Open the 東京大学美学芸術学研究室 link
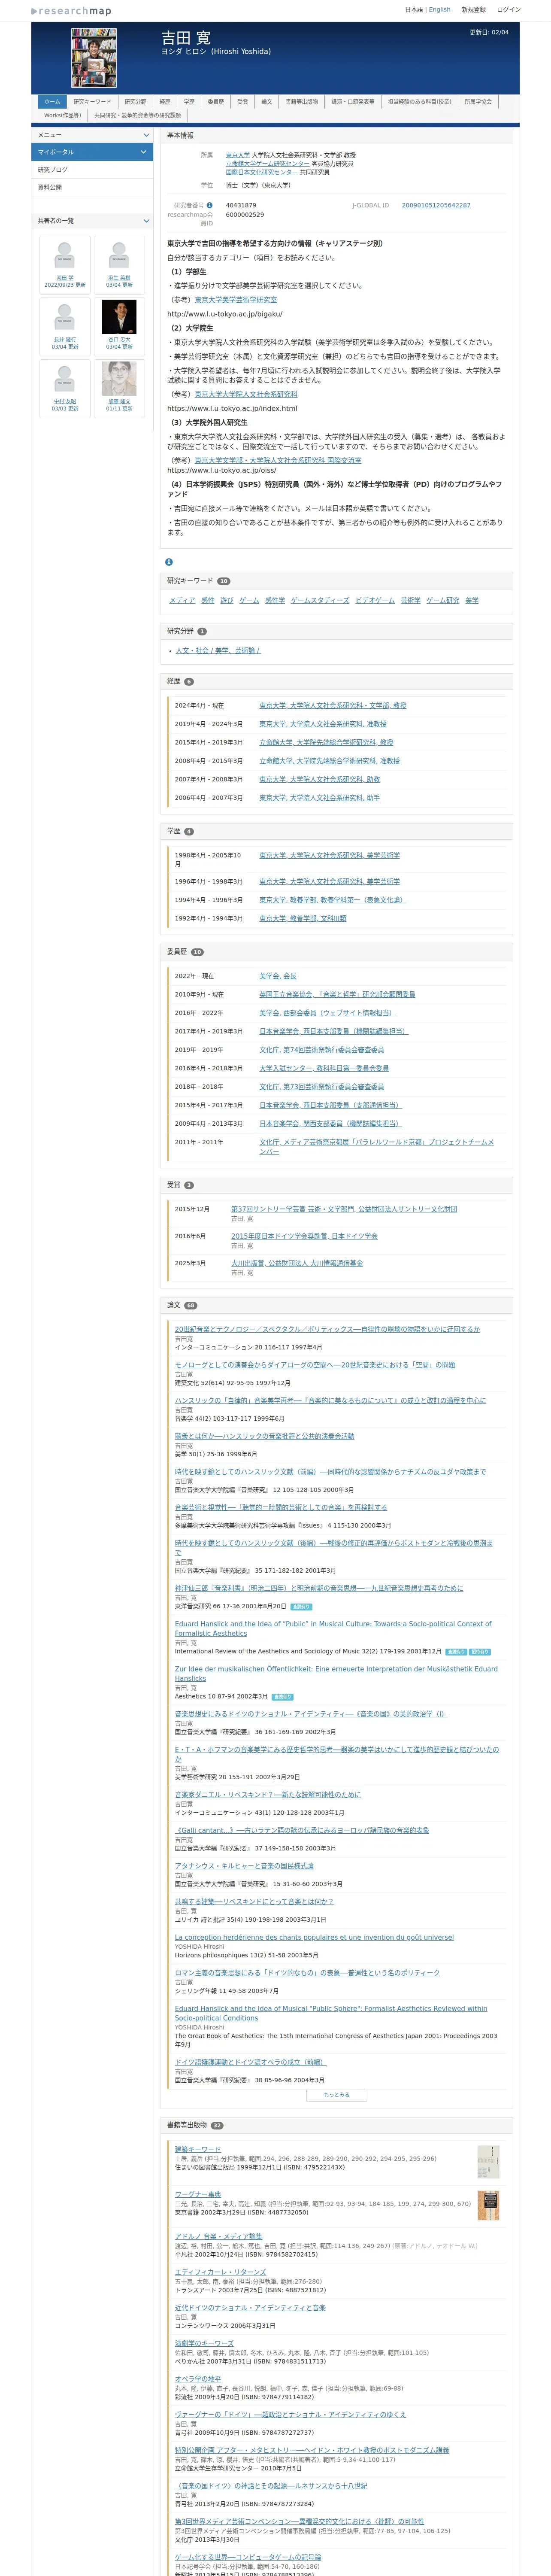This screenshot has height=2576, width=551. click(x=236, y=300)
